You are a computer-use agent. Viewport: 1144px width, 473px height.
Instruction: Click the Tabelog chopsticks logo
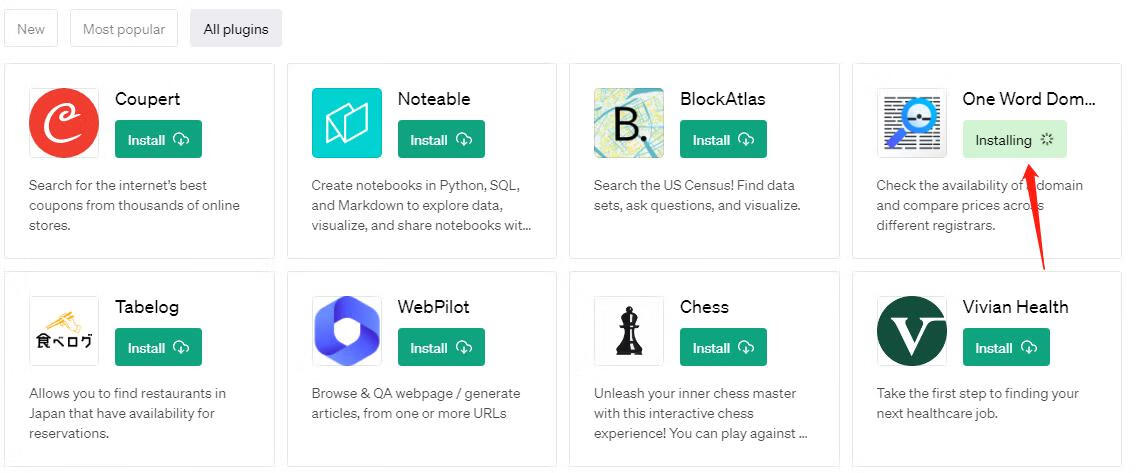[64, 331]
